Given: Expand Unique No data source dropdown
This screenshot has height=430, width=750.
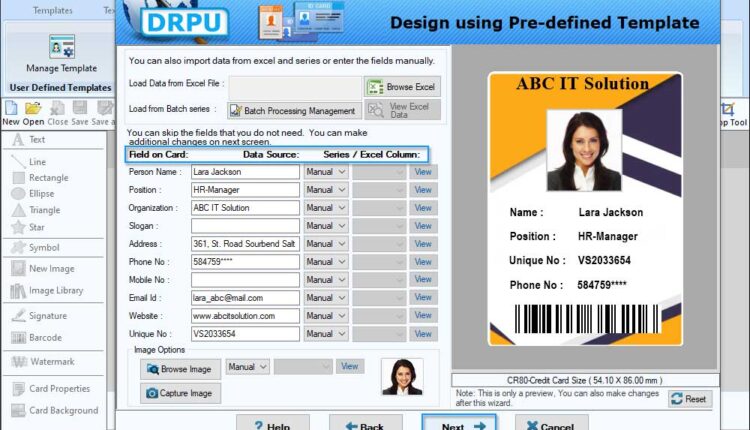Looking at the screenshot, I should pyautogui.click(x=326, y=334).
